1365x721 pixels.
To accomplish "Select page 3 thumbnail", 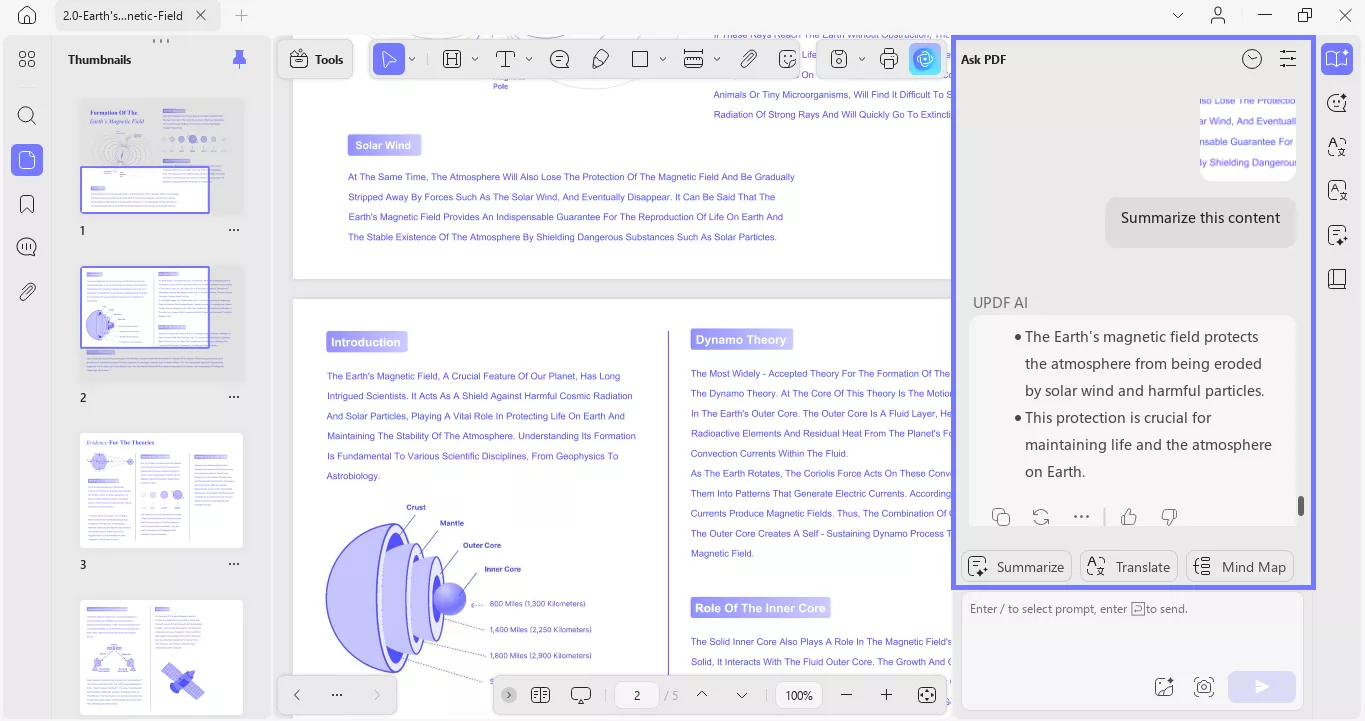I will pos(161,490).
